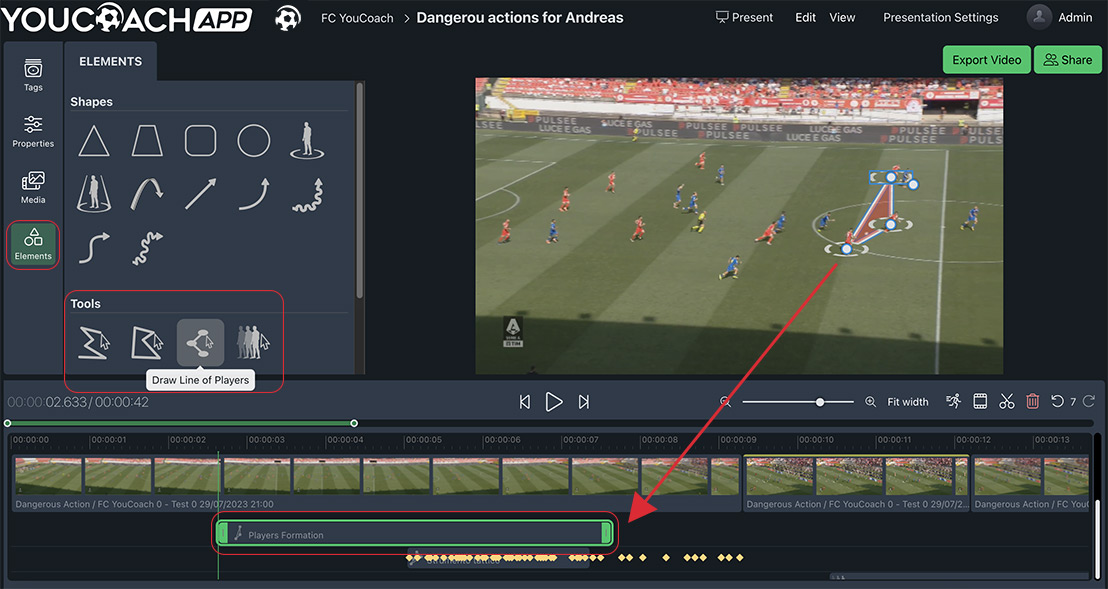This screenshot has height=589, width=1108.
Task: Open the Tags sidebar panel
Action: 33,76
